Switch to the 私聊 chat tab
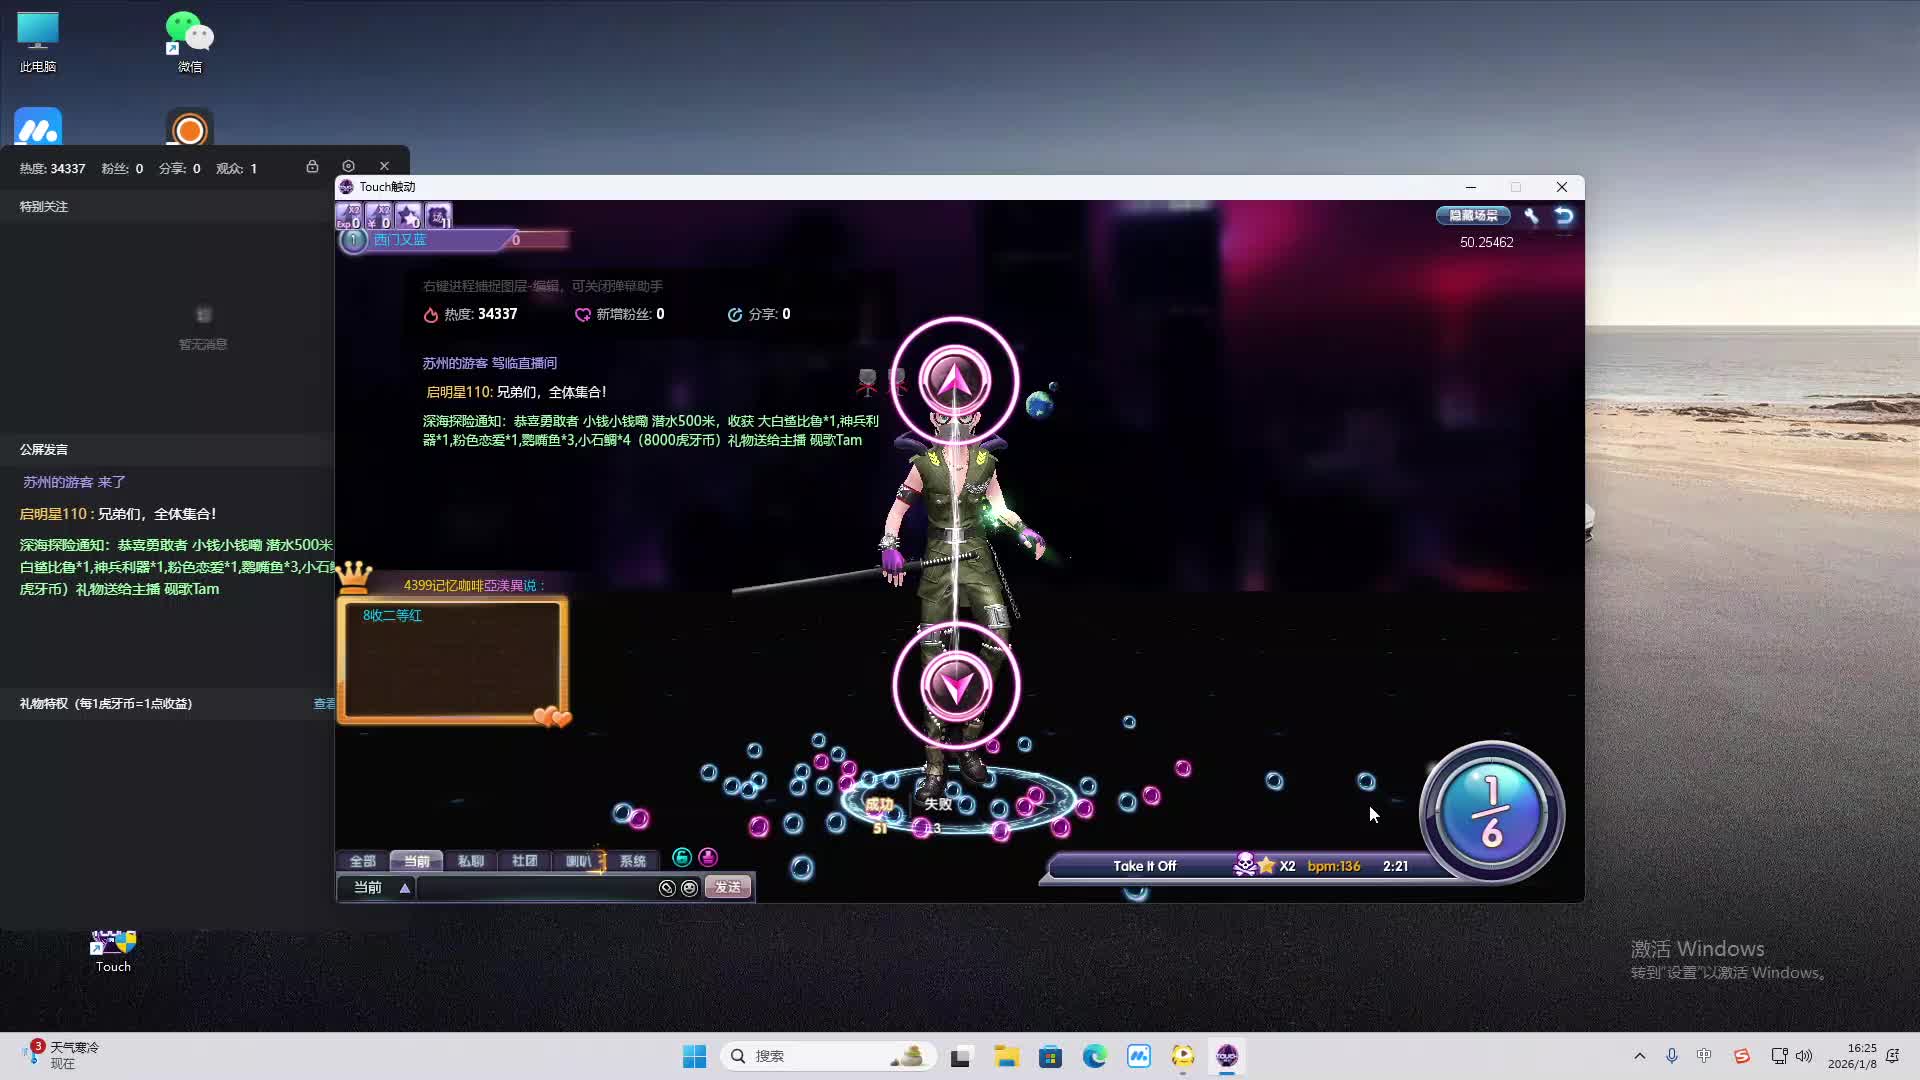The image size is (1920, 1080). coord(470,861)
